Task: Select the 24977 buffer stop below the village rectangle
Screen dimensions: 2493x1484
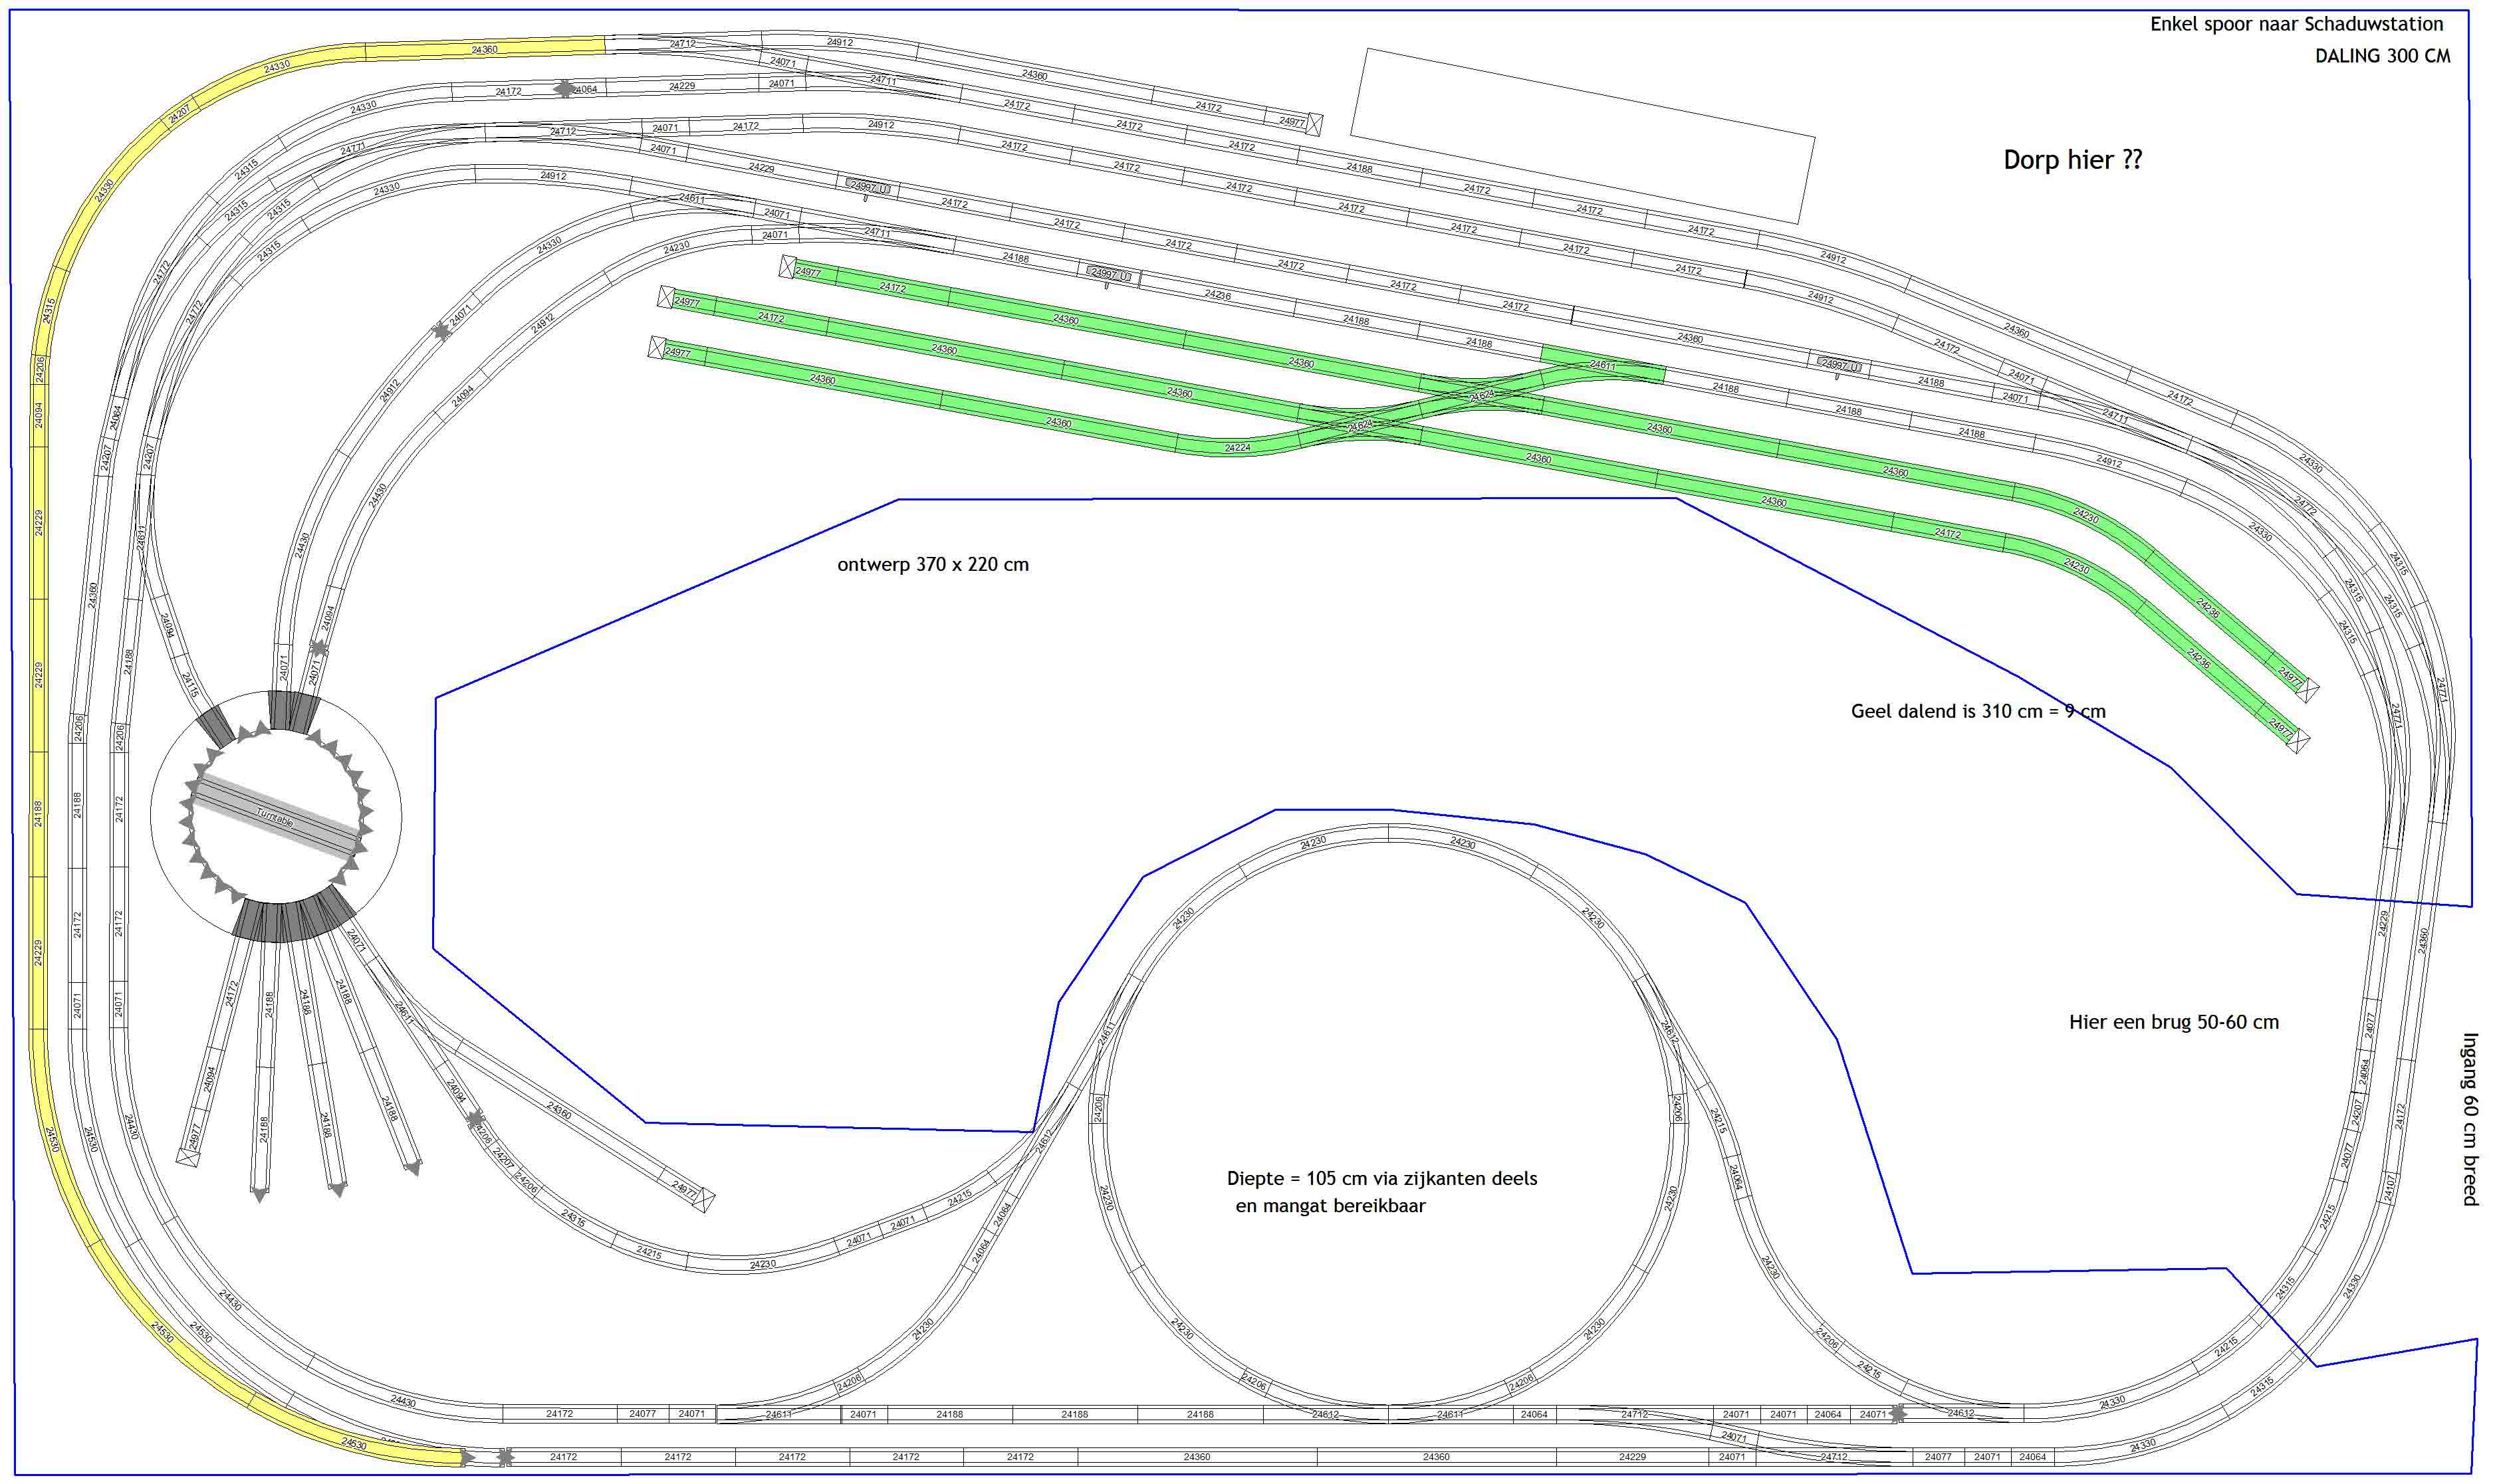Action: pyautogui.click(x=1294, y=122)
